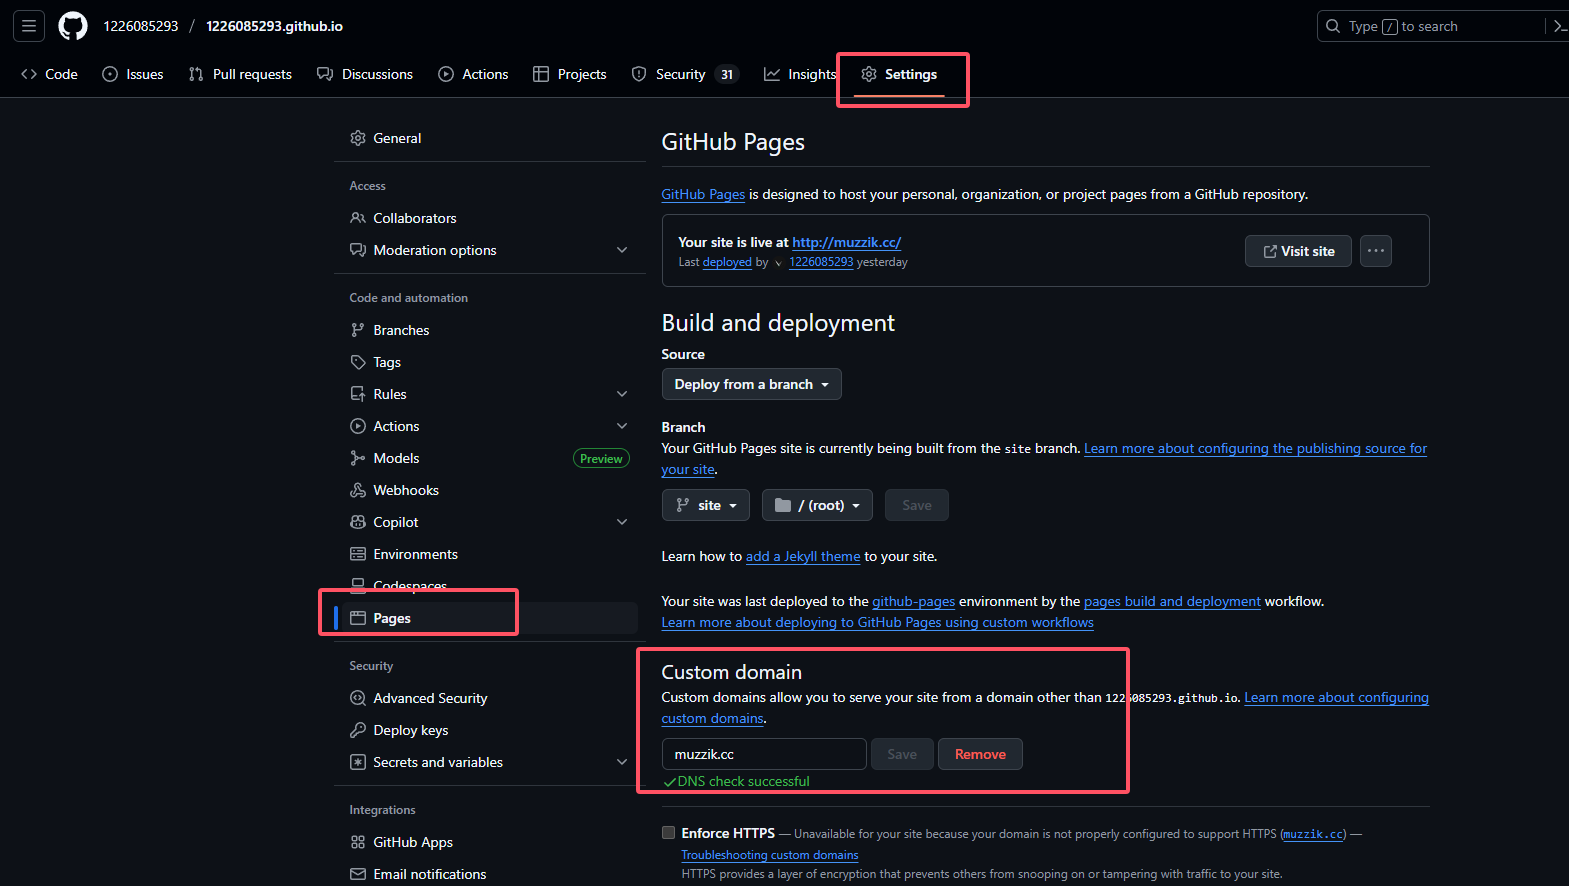Click the Rules icon in sidebar
The height and width of the screenshot is (886, 1569).
click(358, 394)
